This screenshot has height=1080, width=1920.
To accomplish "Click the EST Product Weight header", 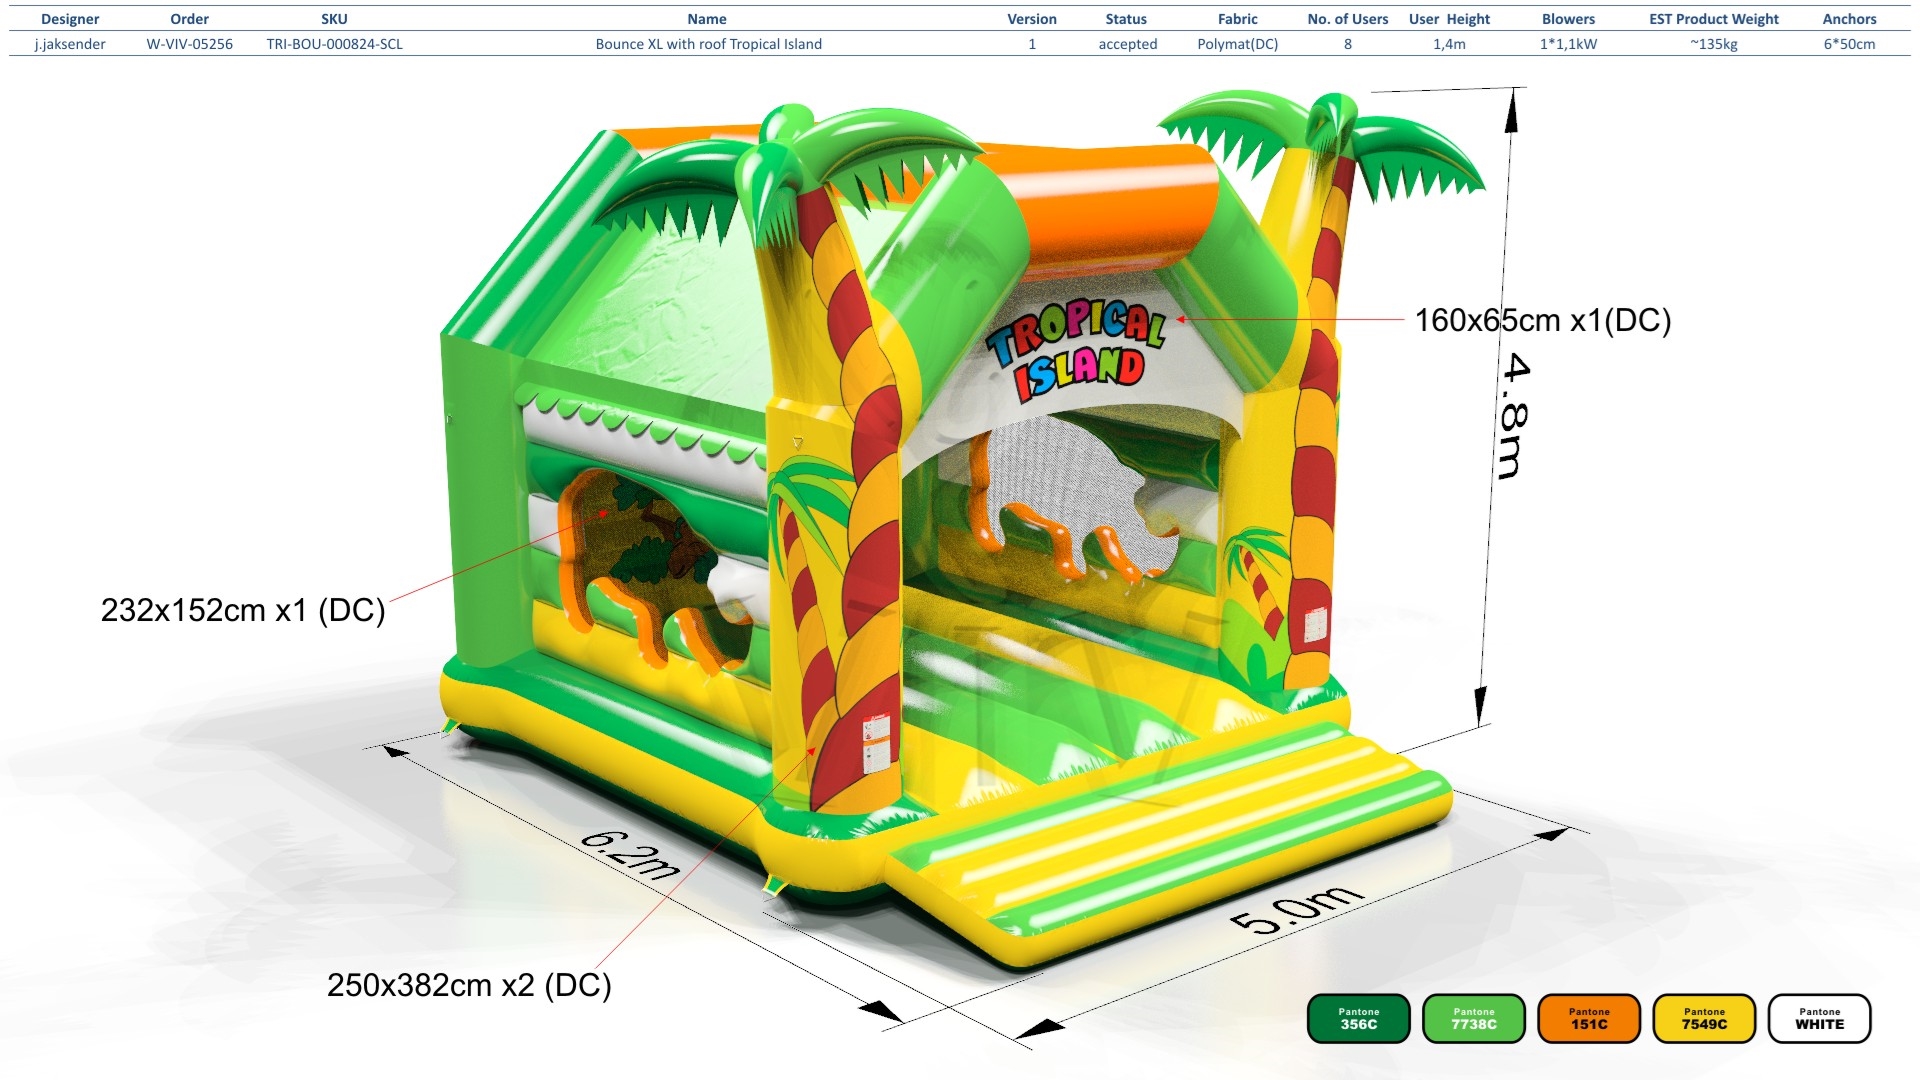I will (x=1714, y=19).
